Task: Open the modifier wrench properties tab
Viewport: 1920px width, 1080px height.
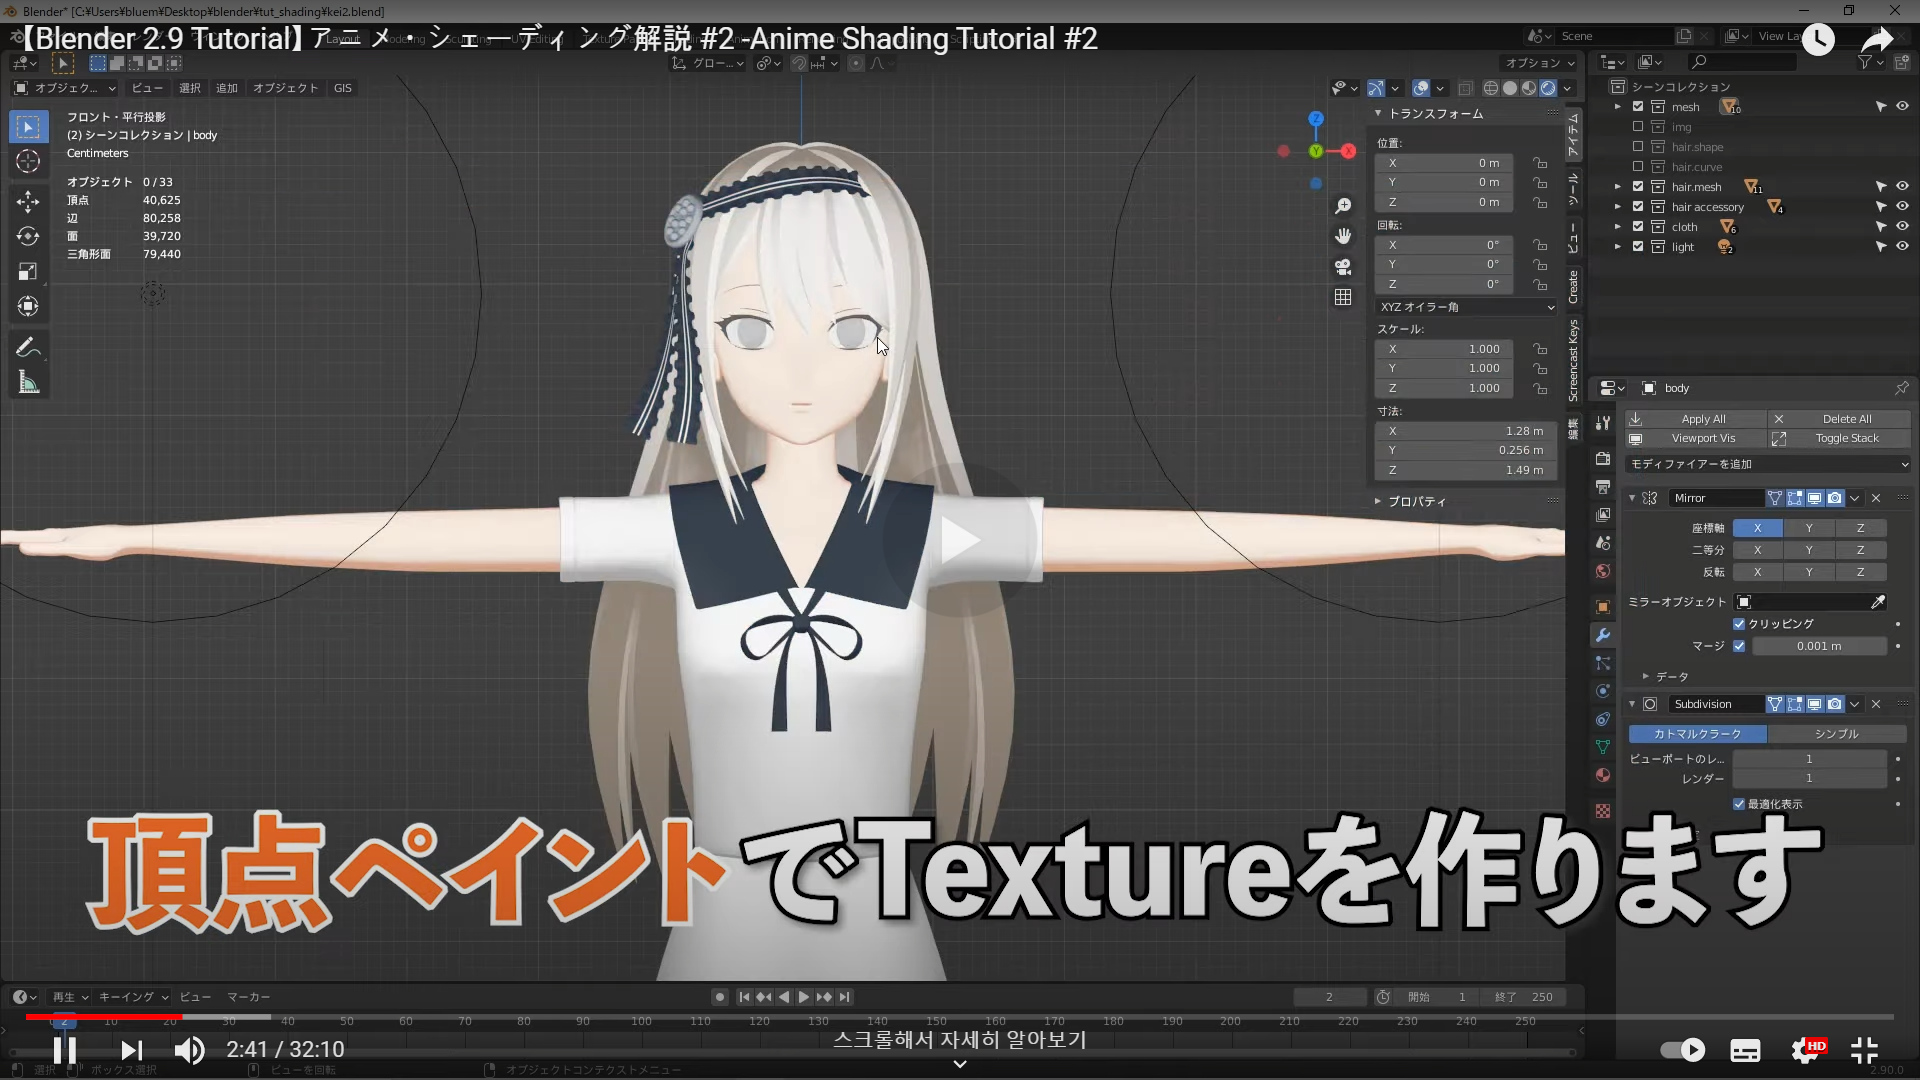Action: tap(1603, 635)
